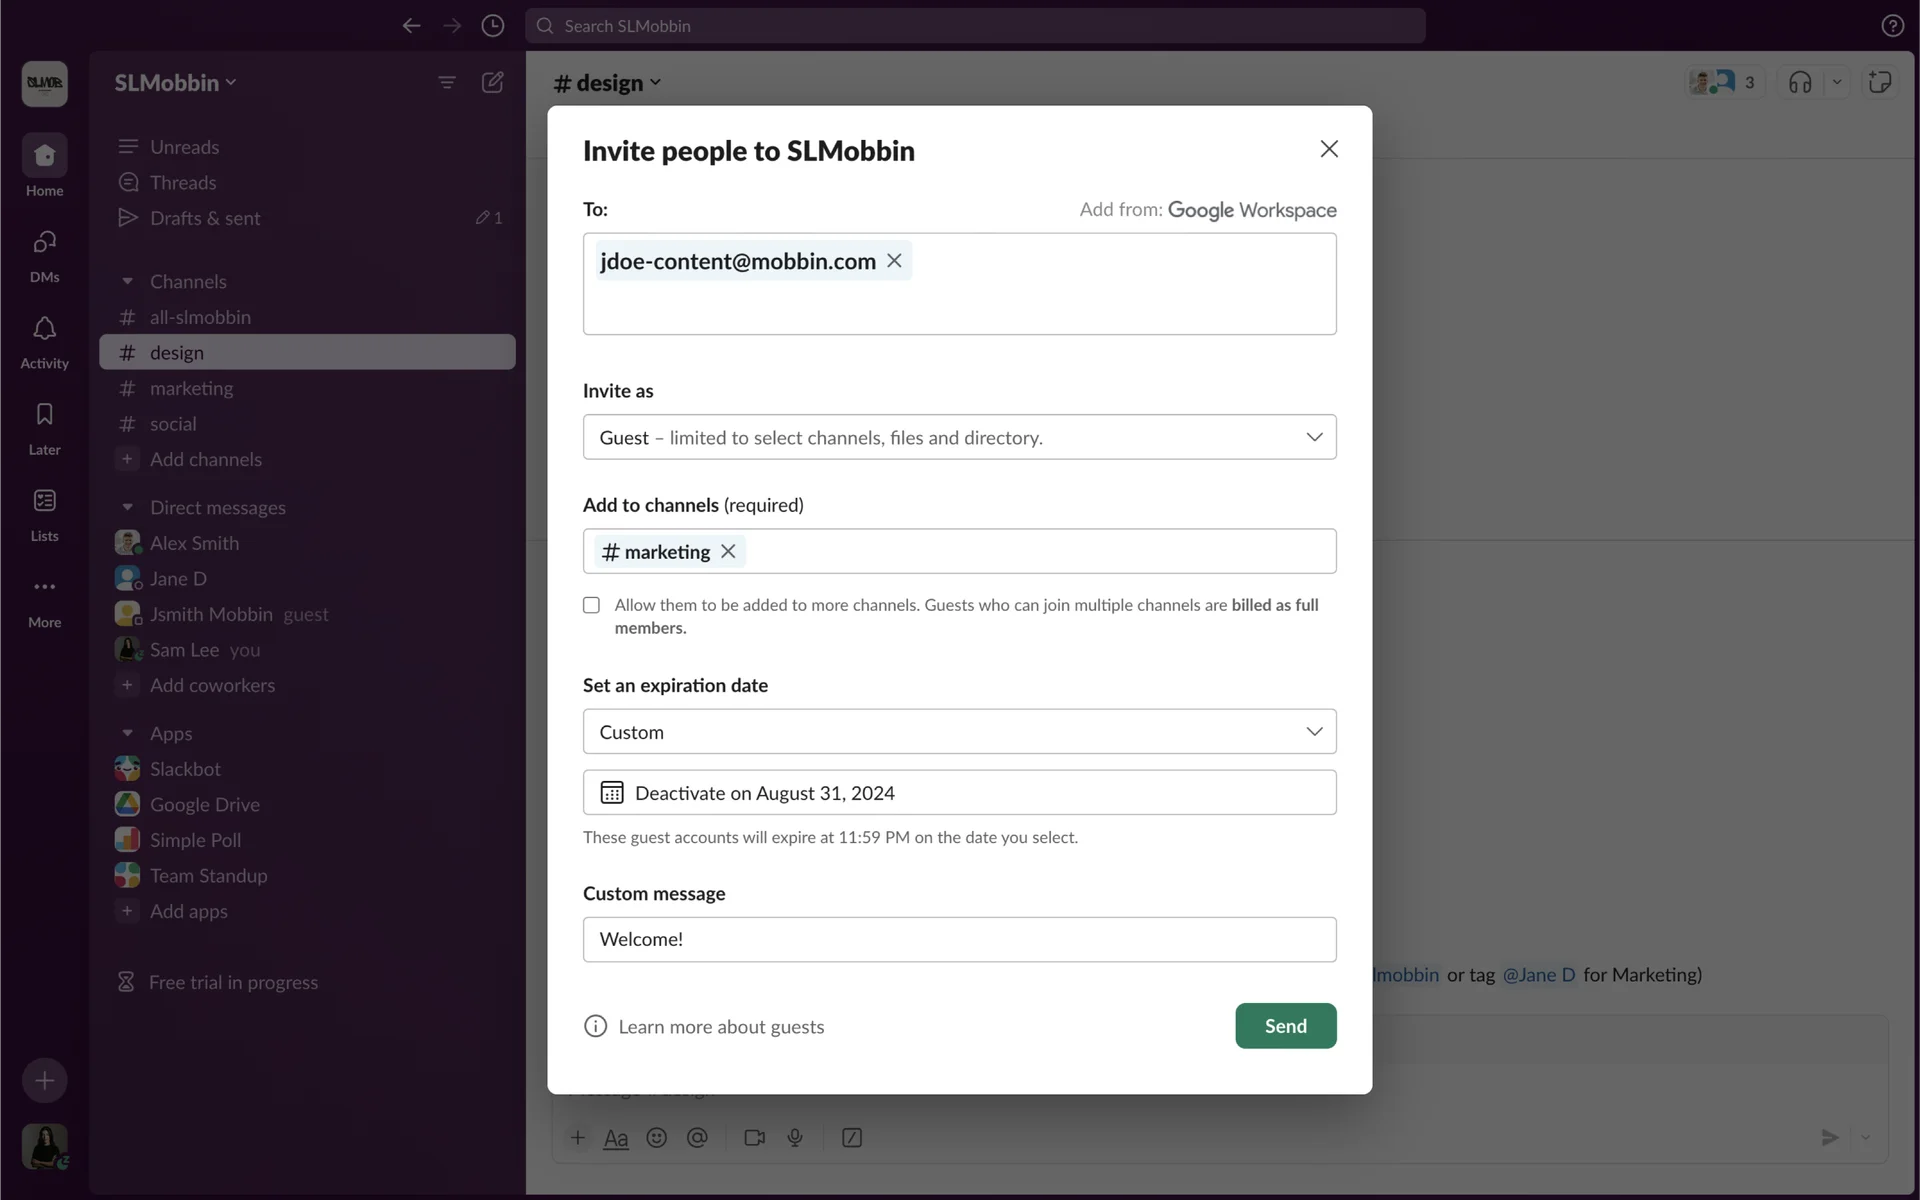Viewport: 1920px width, 1200px height.
Task: Click the calendar icon for deactivation date
Action: [612, 793]
